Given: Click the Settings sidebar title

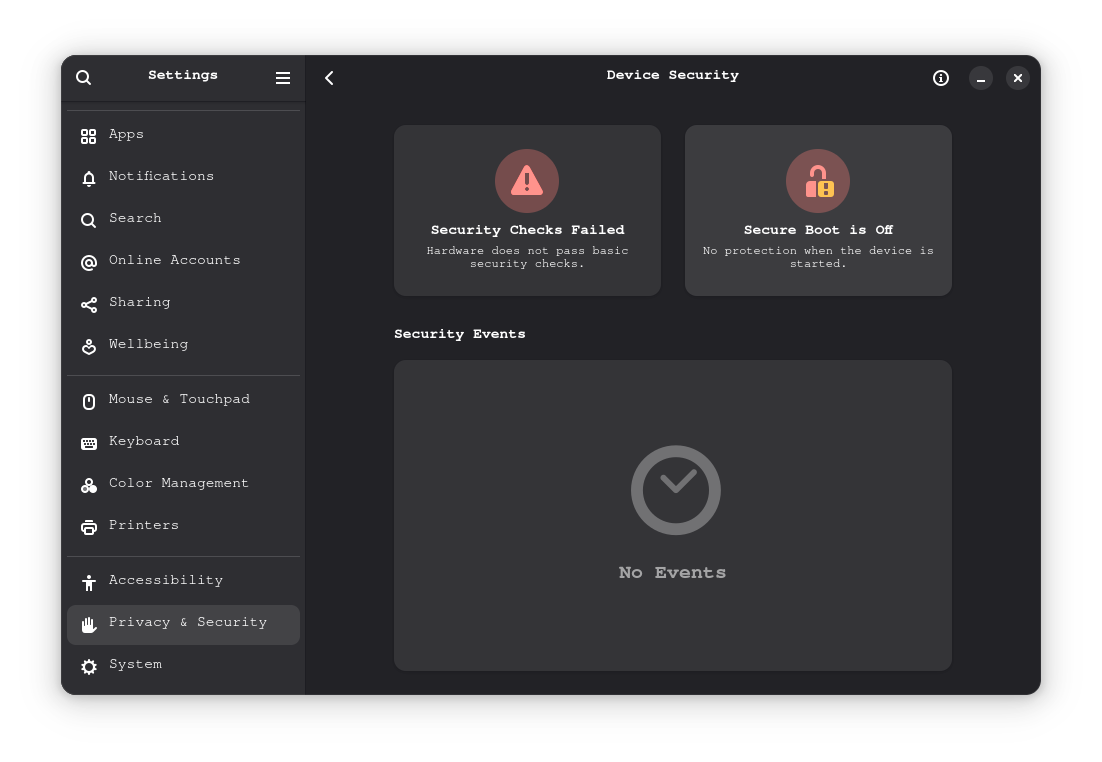Looking at the screenshot, I should [x=183, y=75].
